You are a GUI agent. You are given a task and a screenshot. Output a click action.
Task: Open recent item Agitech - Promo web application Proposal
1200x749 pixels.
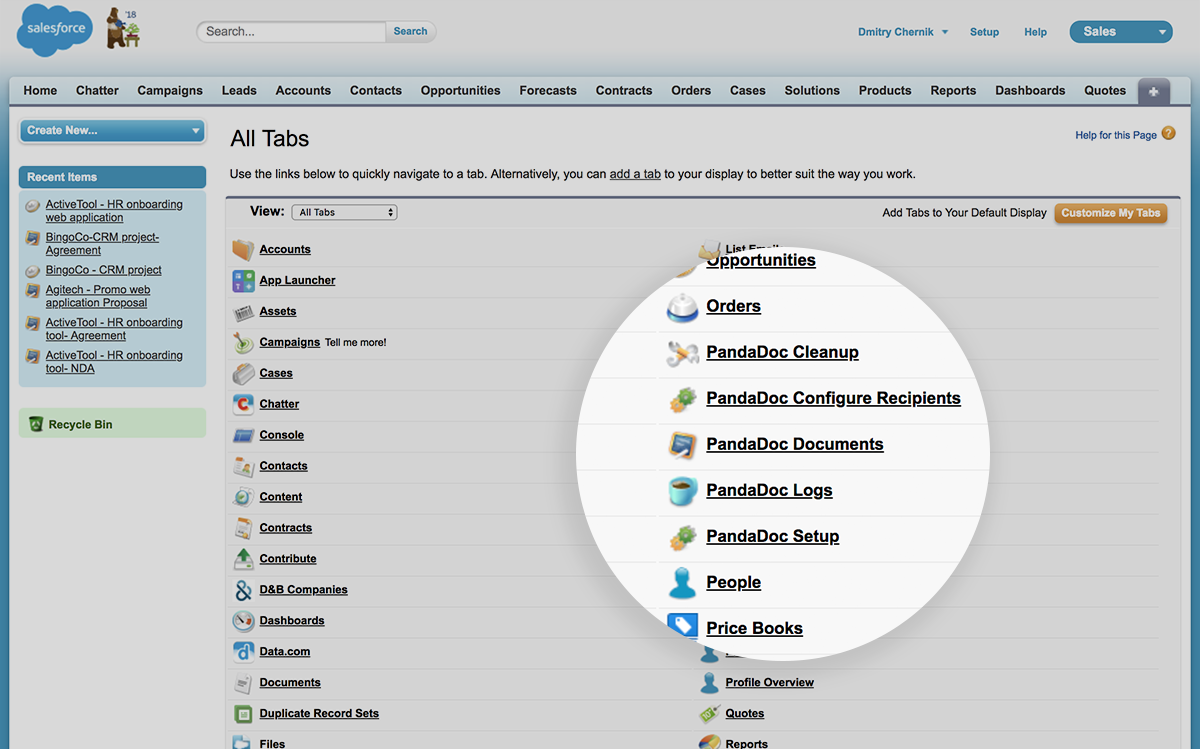tap(98, 296)
